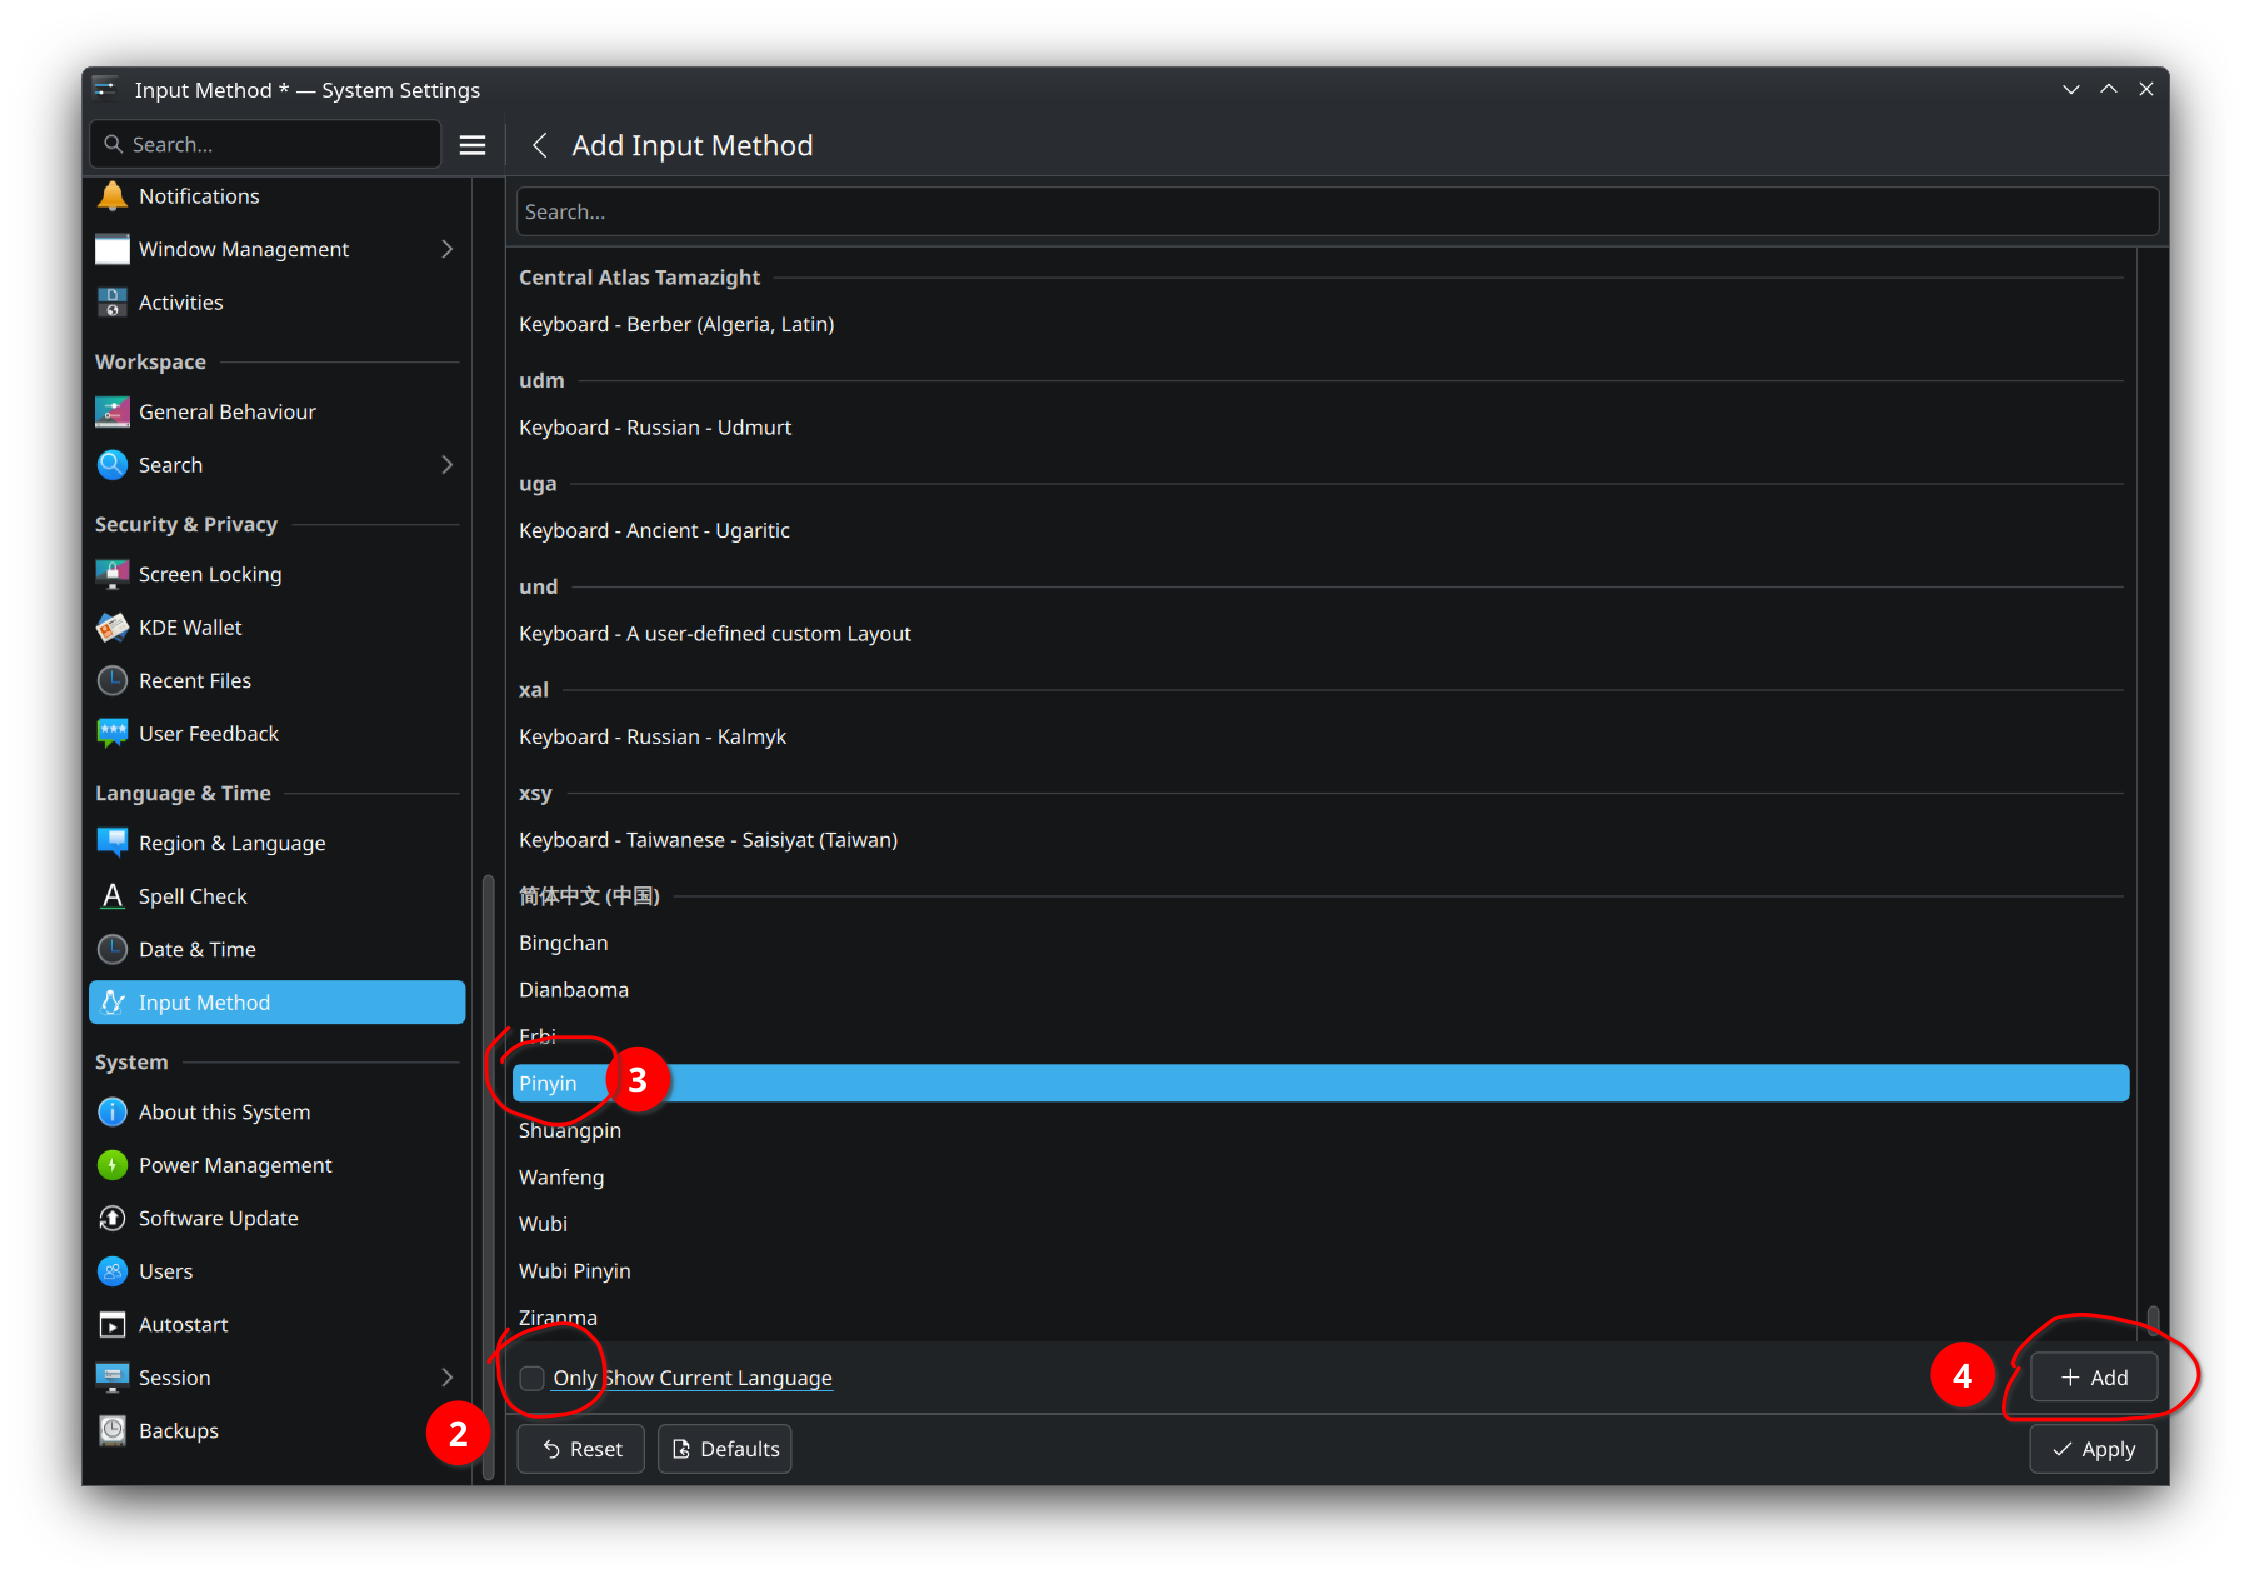Focus the Add Input Method search field

pos(1336,212)
